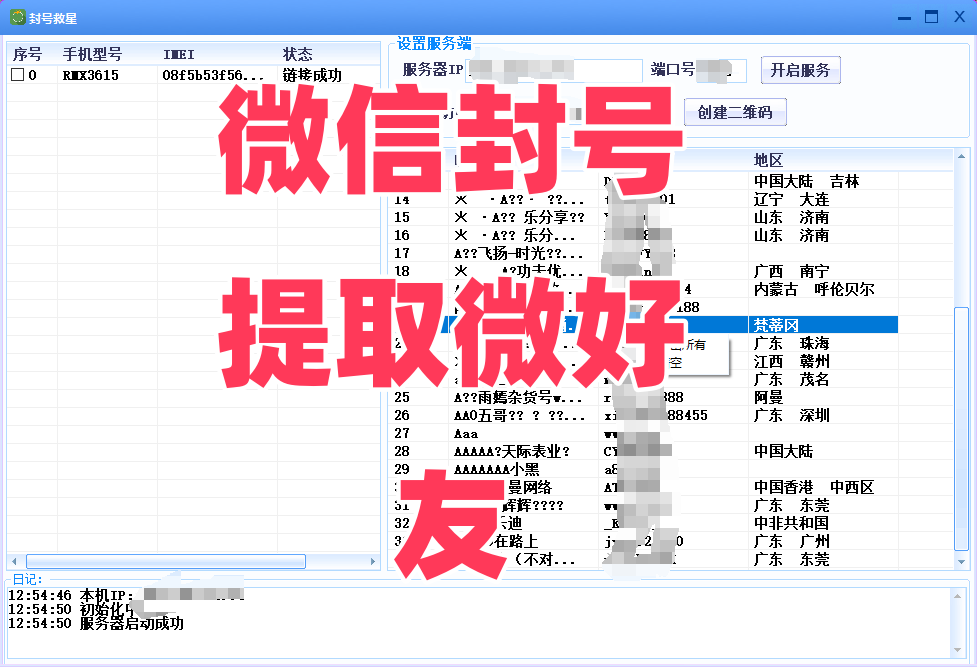Select the friend A??飞扬-时光??...

(518, 253)
